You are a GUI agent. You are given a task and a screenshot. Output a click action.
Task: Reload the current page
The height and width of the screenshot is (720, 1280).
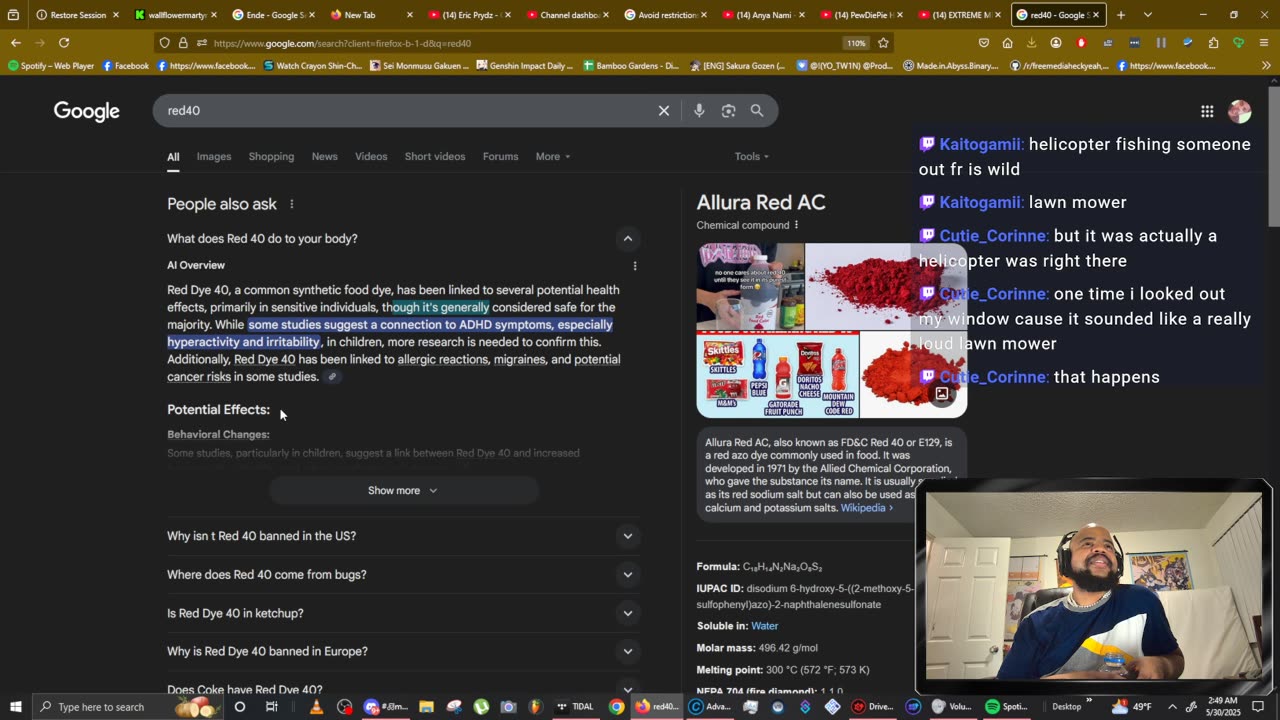(x=64, y=43)
